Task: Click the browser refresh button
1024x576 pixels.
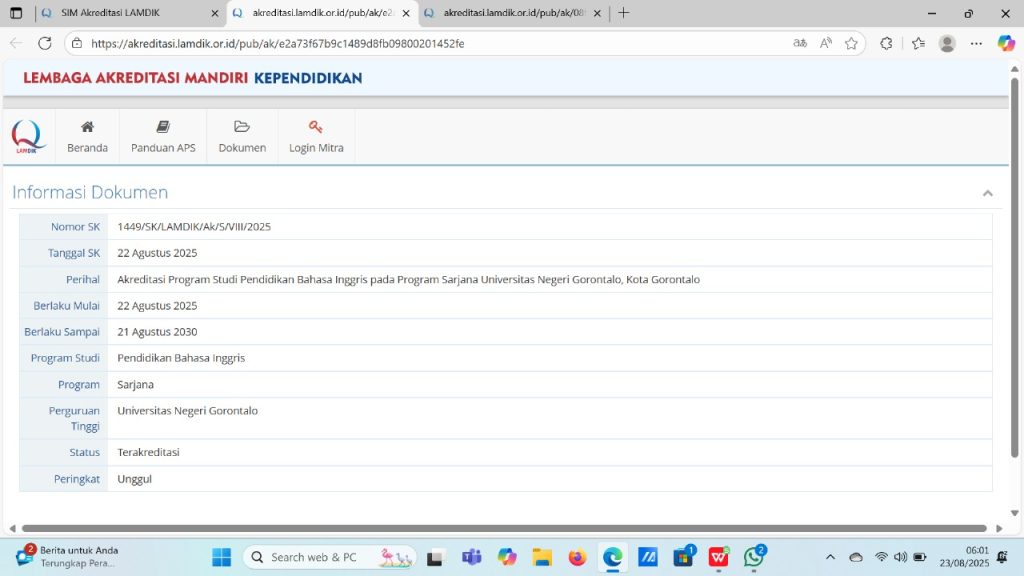Action: pos(44,43)
